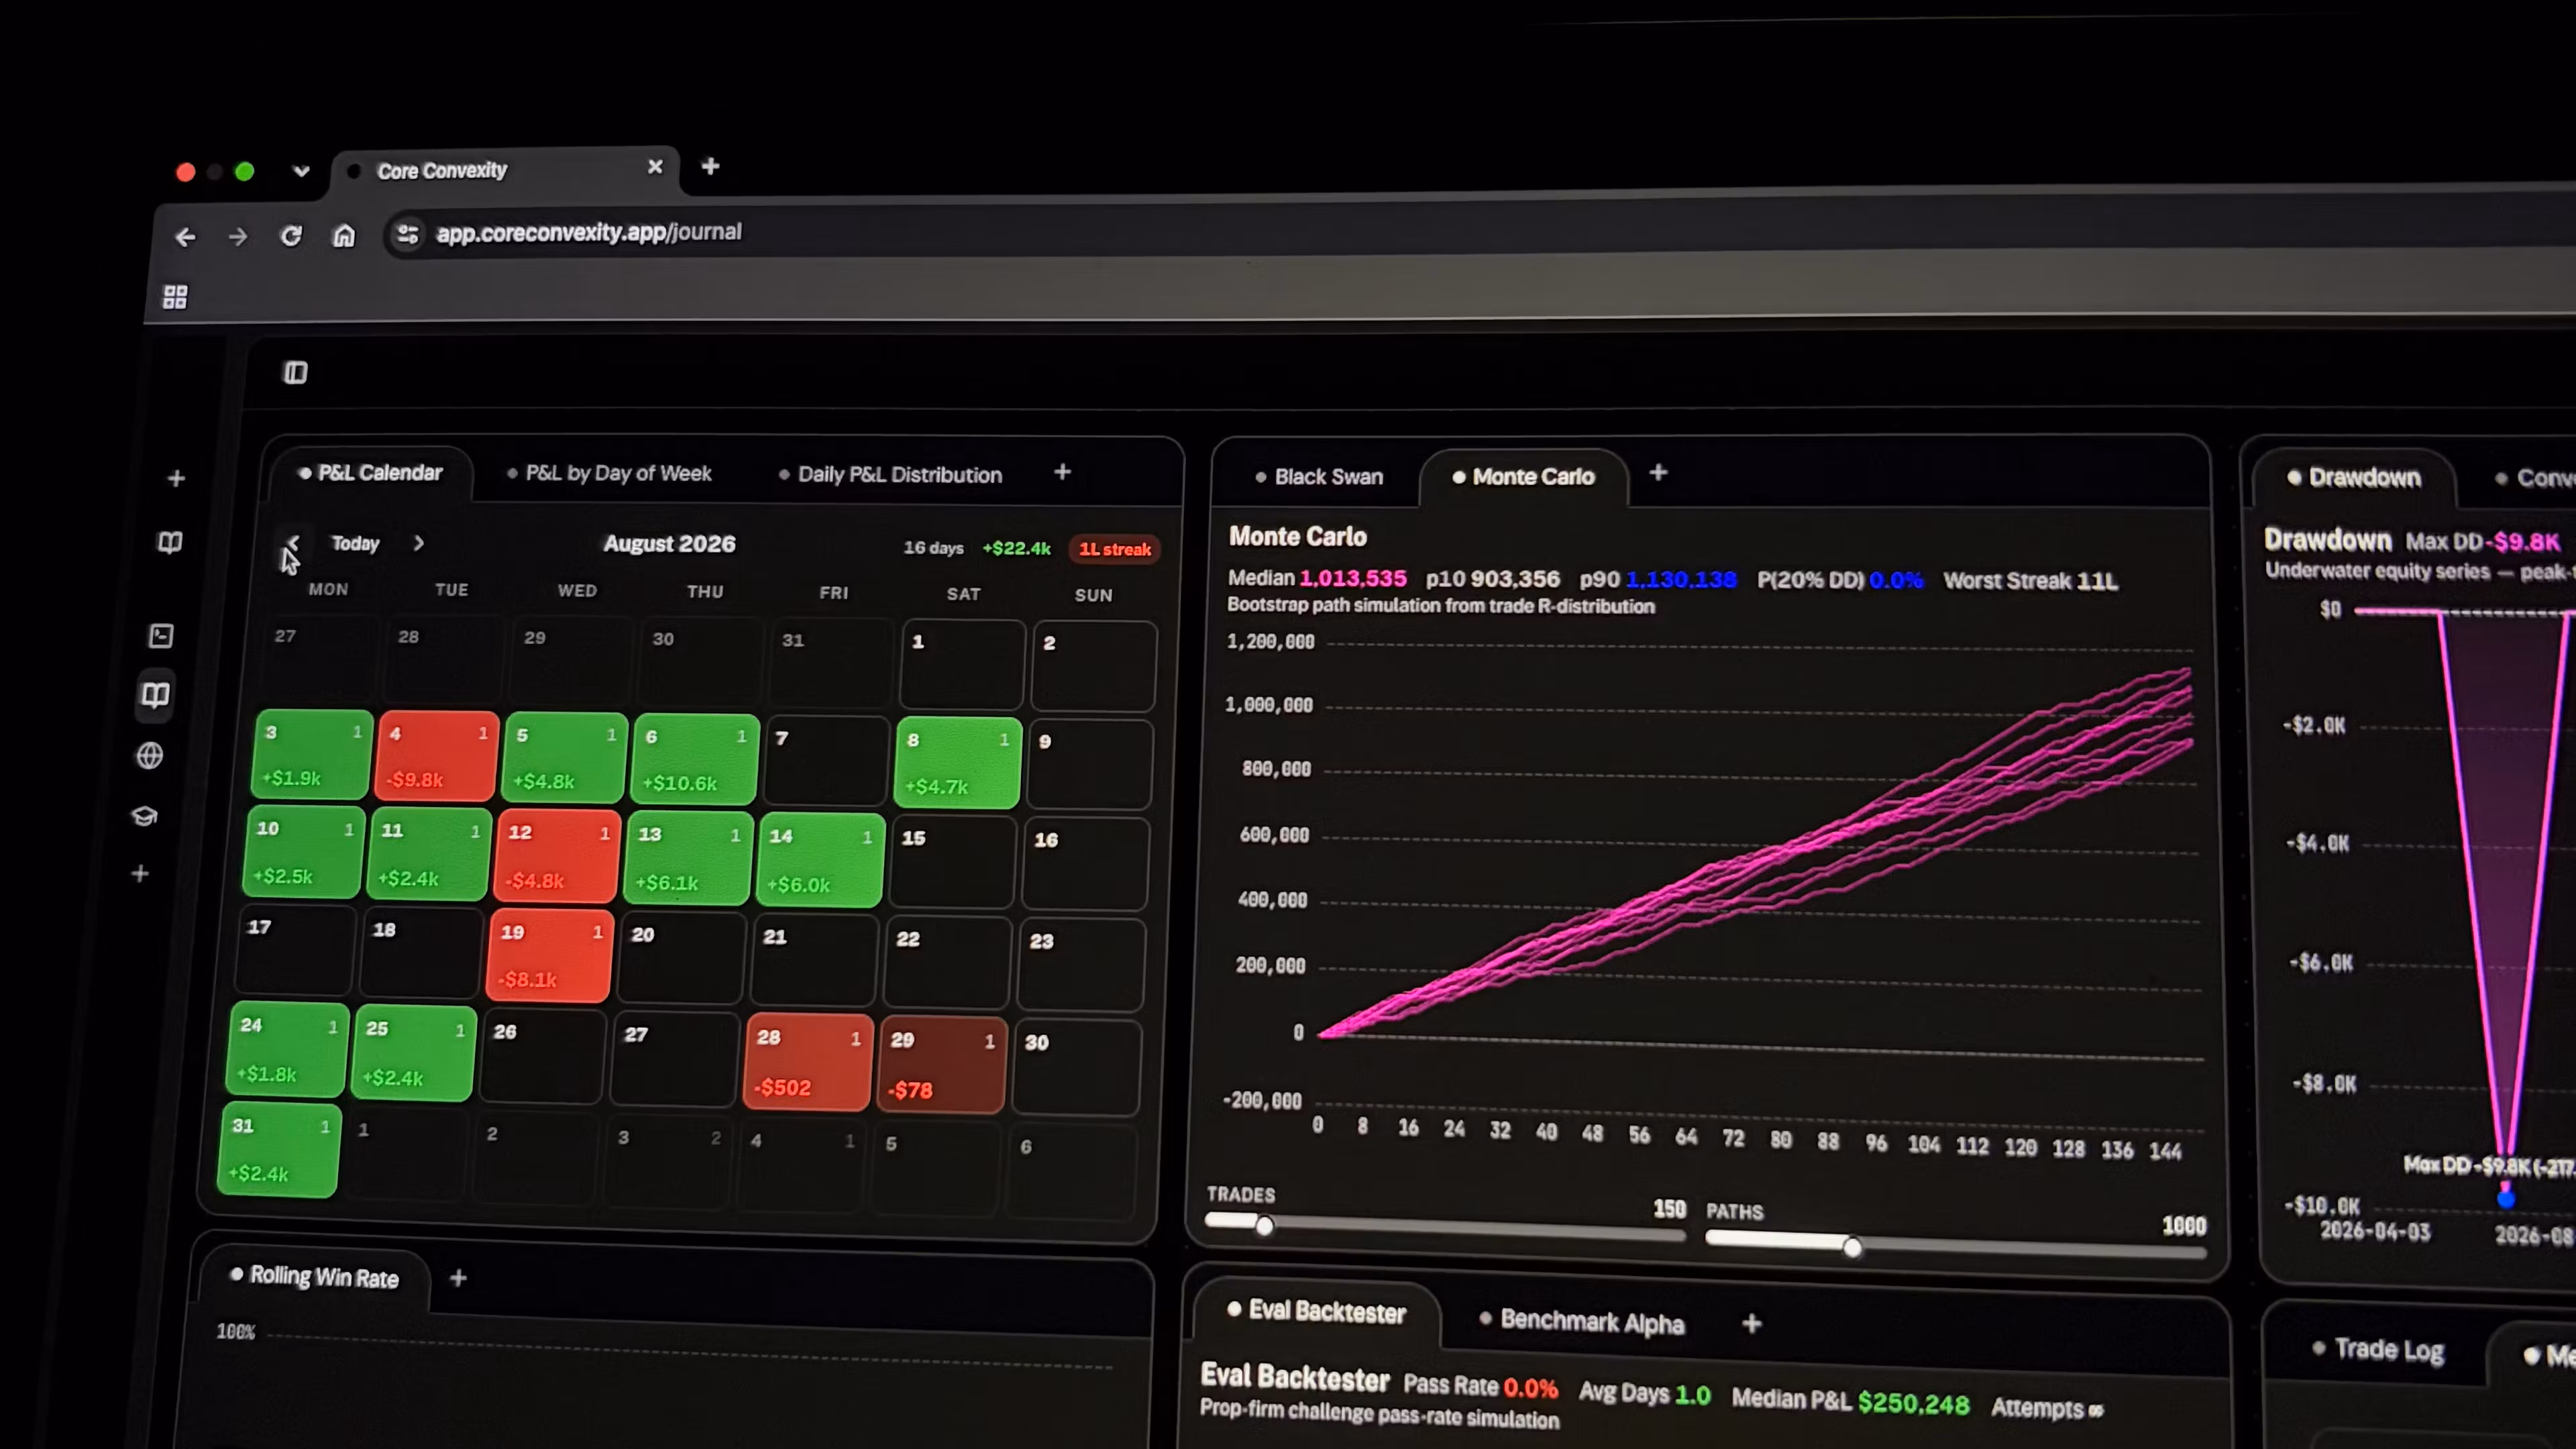The width and height of the screenshot is (2576, 1449).
Task: Add a tab next to Benchmark Alpha
Action: (x=1752, y=1324)
